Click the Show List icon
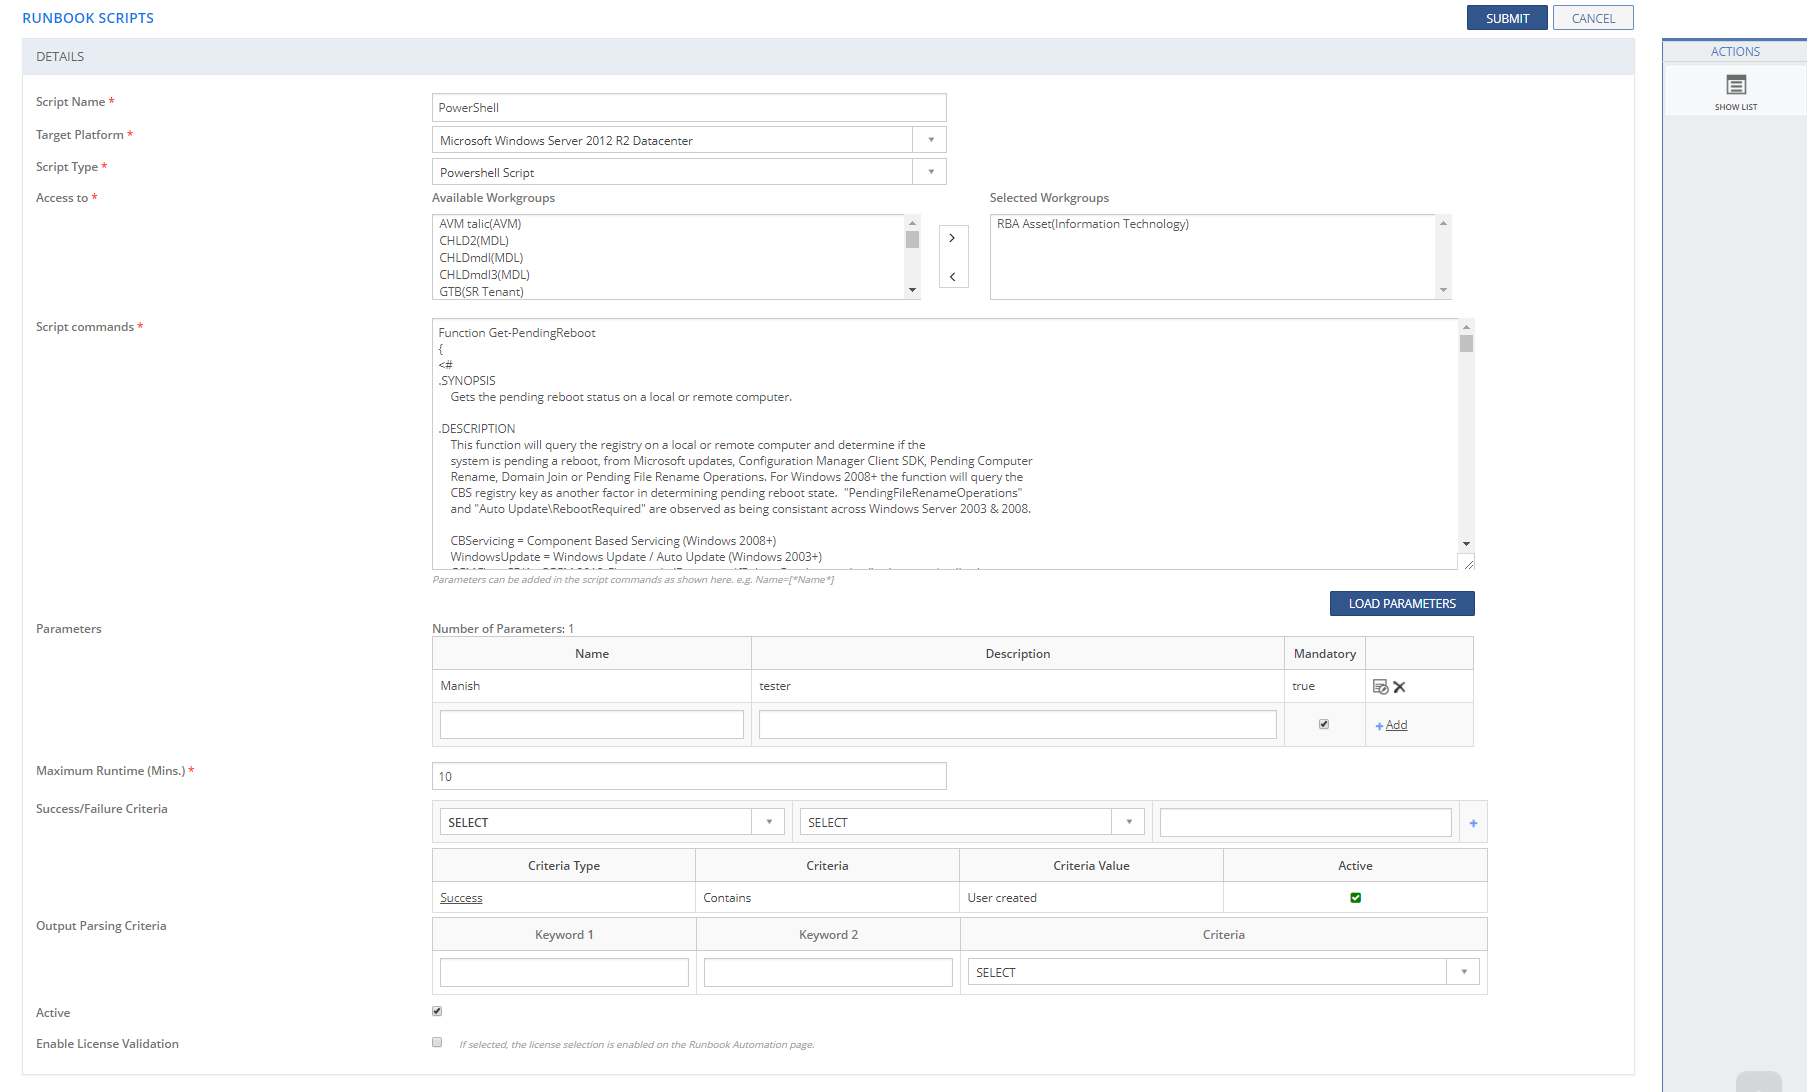Screen dimensions: 1807x1092 click(1735, 86)
